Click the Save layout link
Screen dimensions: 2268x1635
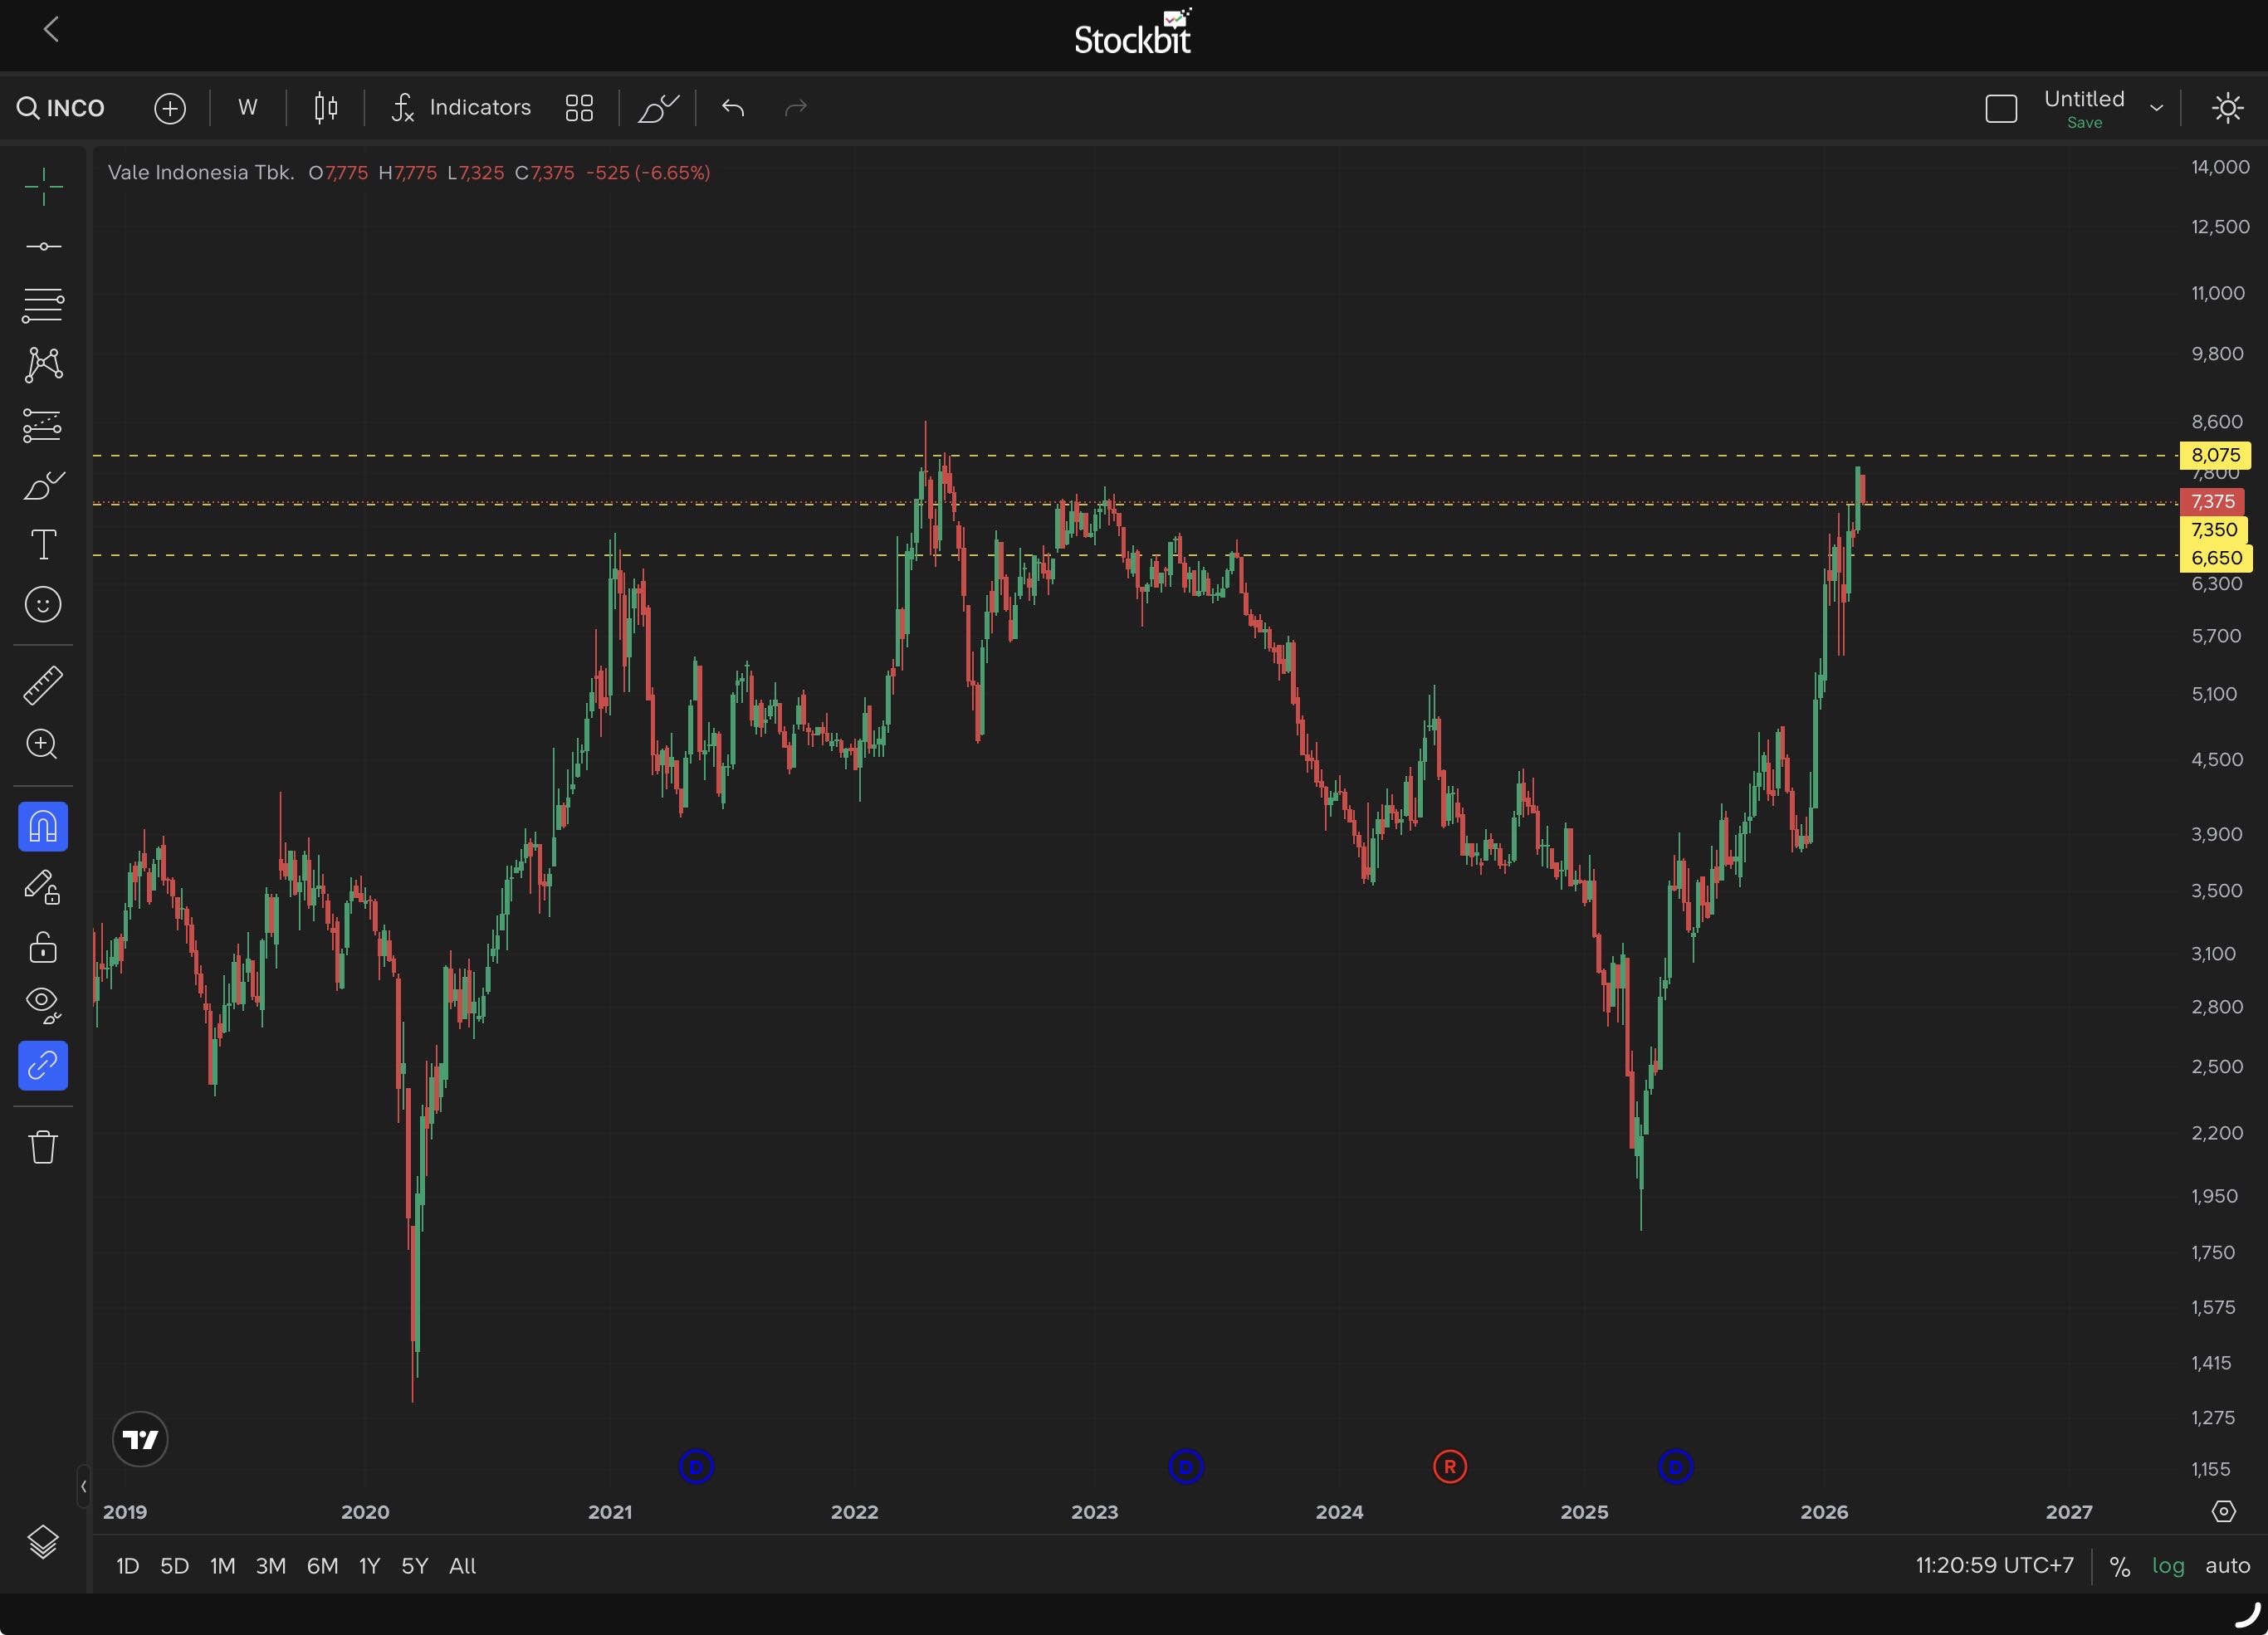[x=2084, y=123]
